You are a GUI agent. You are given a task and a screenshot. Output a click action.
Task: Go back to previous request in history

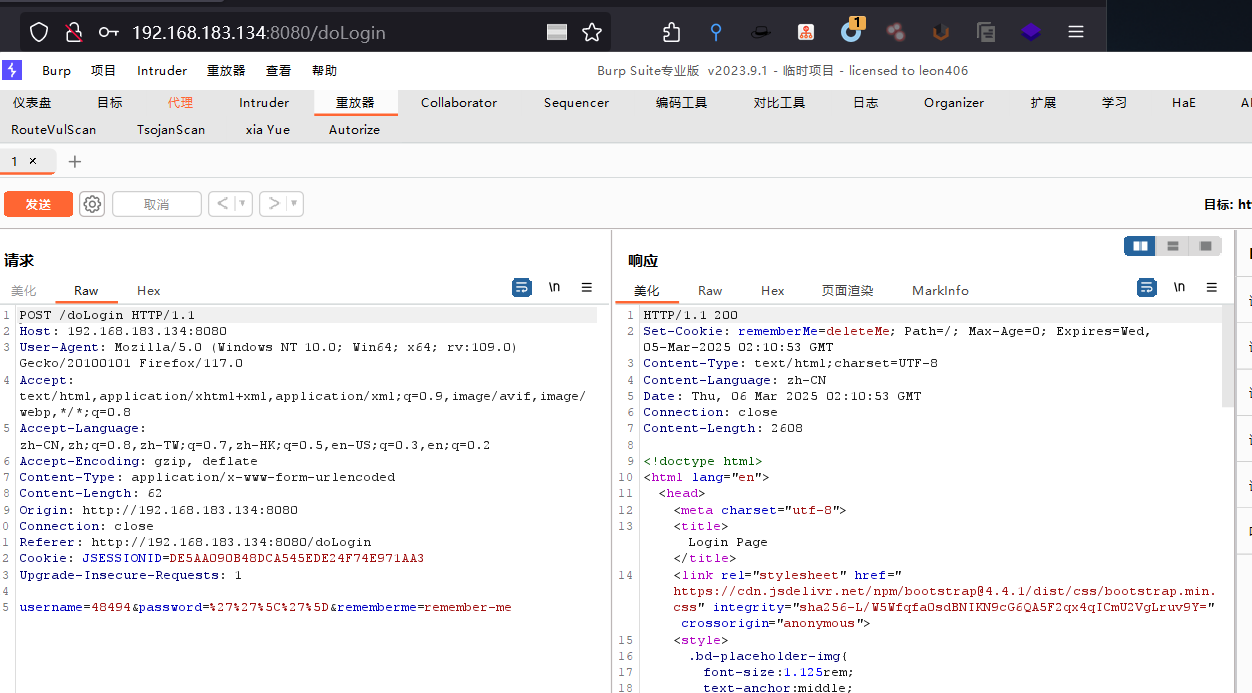222,204
